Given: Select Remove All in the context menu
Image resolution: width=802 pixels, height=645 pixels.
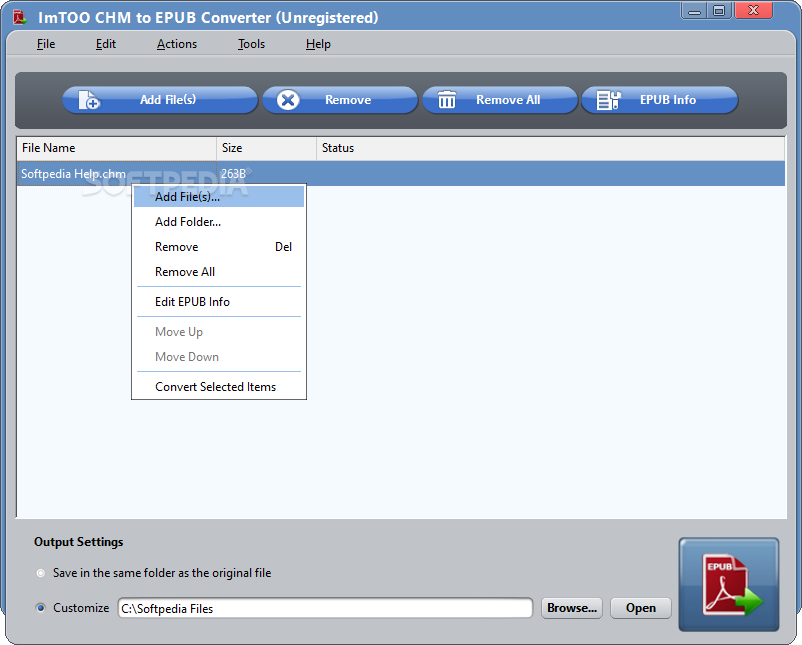Looking at the screenshot, I should [x=219, y=272].
